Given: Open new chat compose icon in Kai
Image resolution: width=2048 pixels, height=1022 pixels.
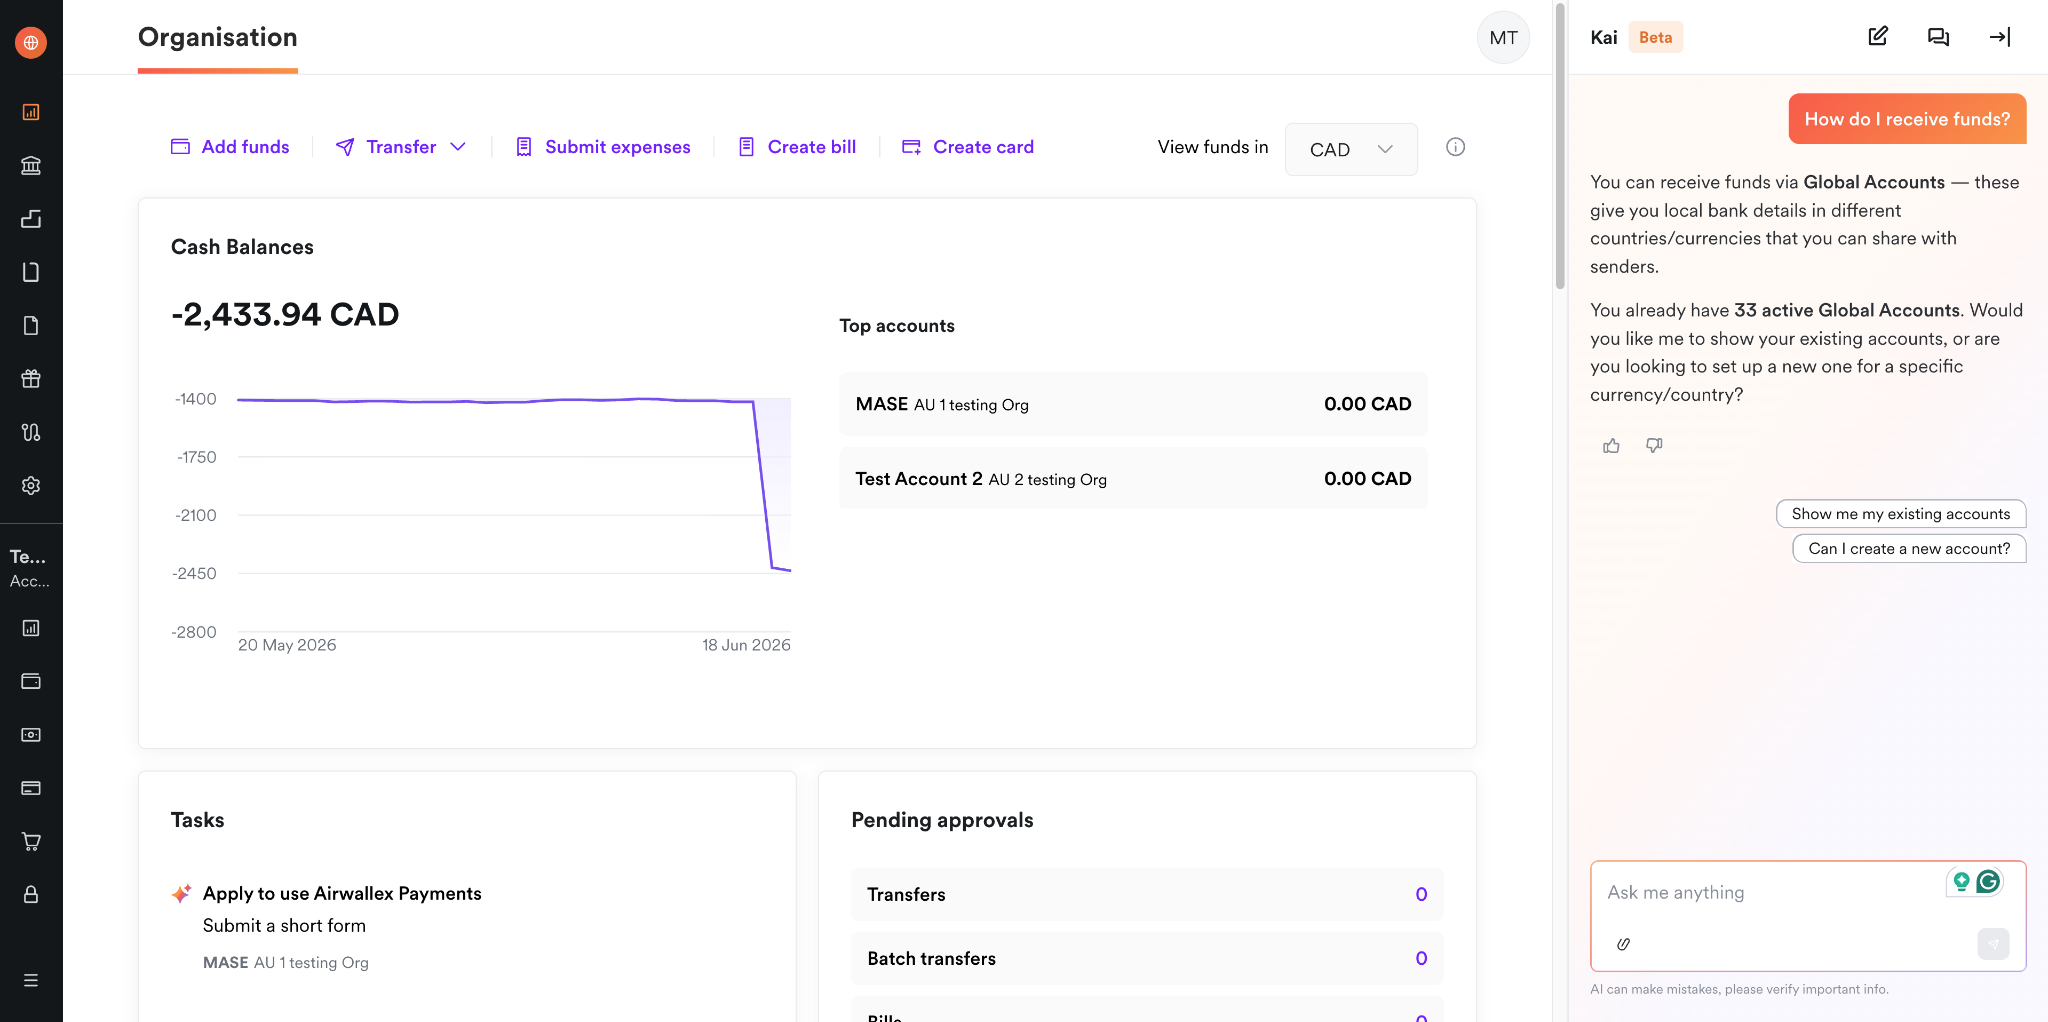Looking at the screenshot, I should pos(1878,37).
